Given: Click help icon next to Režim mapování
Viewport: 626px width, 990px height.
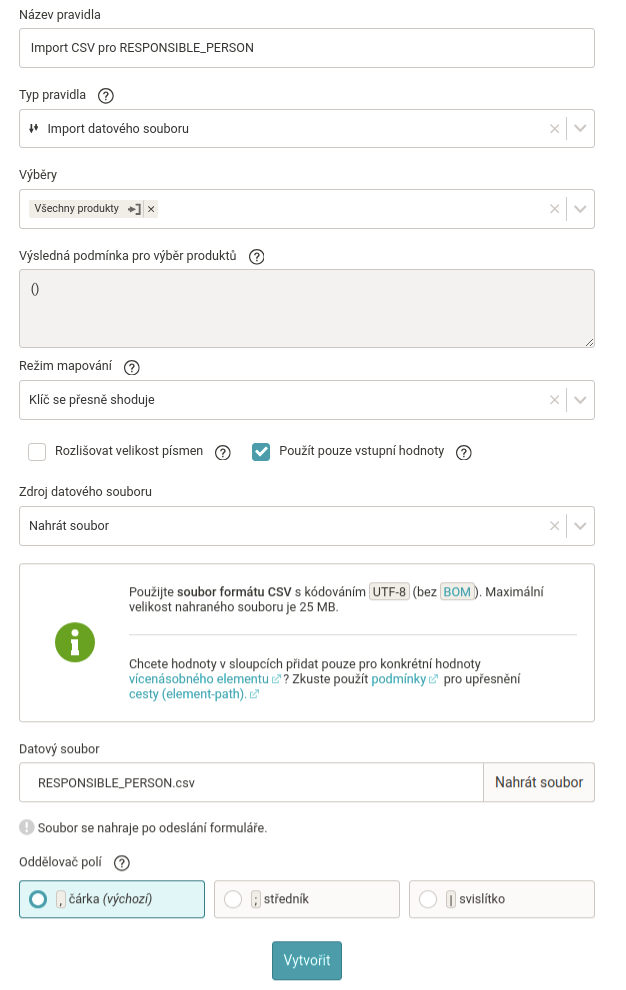Looking at the screenshot, I should (132, 367).
